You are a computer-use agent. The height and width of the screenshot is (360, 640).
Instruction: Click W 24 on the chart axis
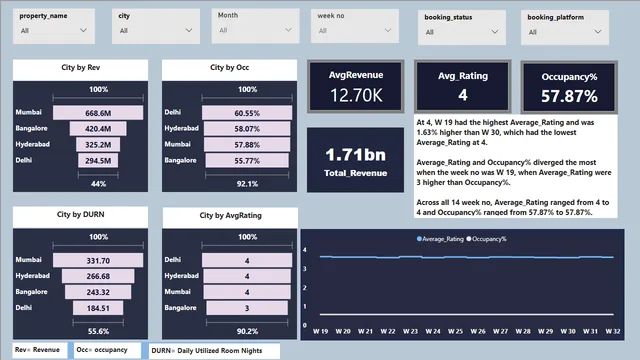point(433,331)
